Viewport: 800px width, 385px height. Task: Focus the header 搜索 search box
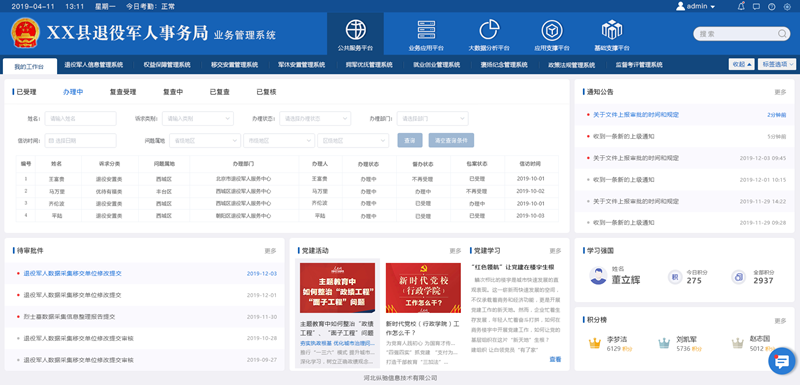741,34
